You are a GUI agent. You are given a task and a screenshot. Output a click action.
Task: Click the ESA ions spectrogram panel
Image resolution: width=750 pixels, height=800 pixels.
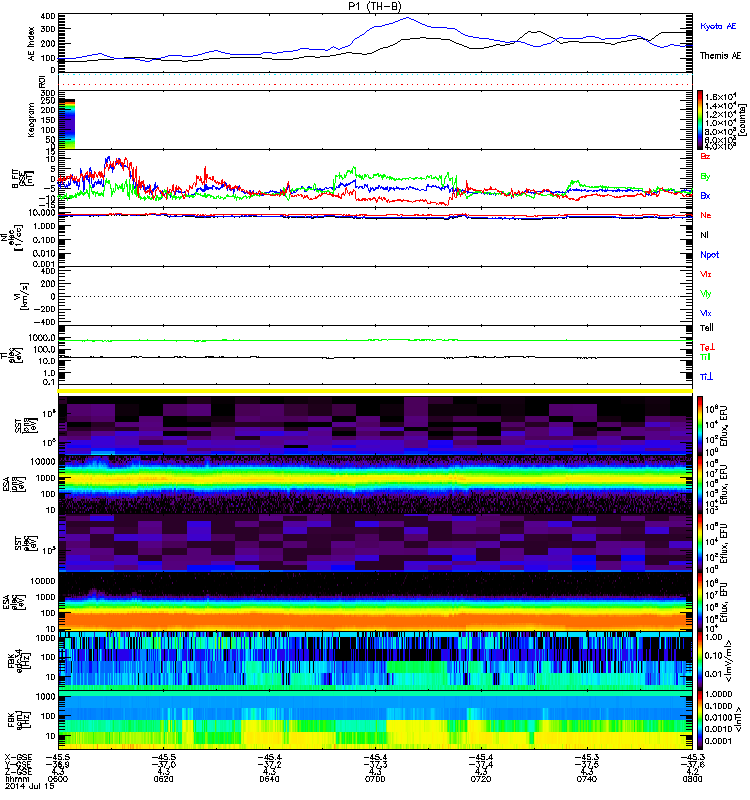(x=376, y=485)
